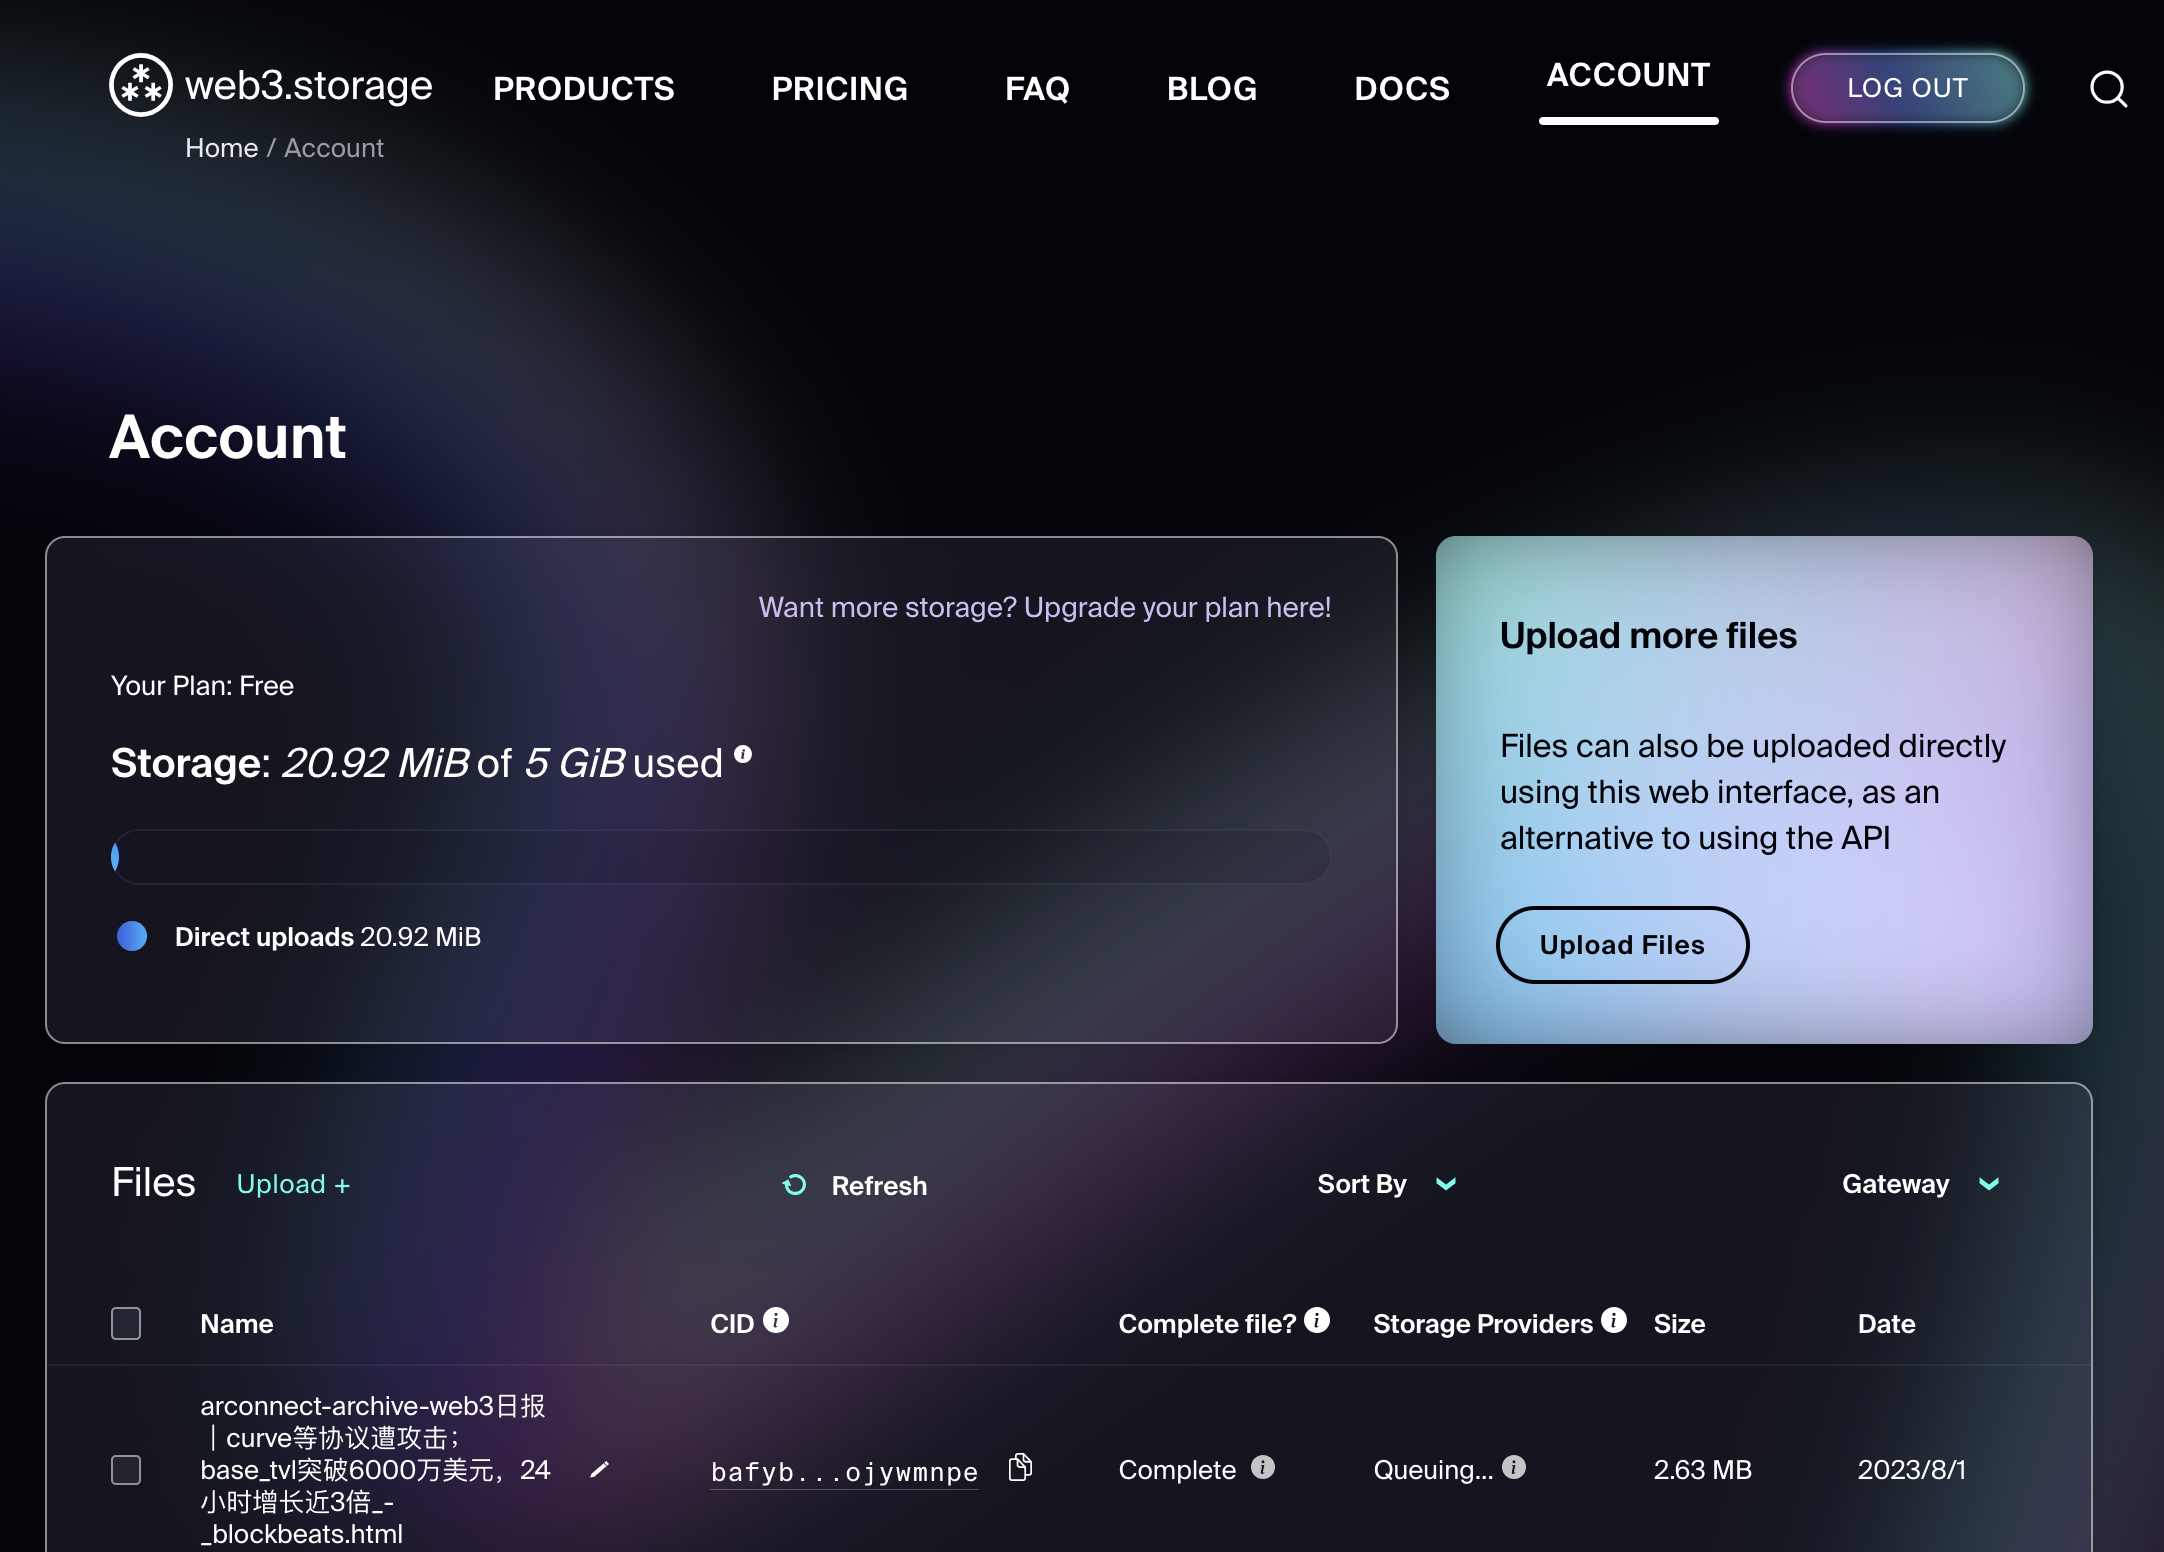Image resolution: width=2164 pixels, height=1552 pixels.
Task: Click the Upload Files button
Action: tap(1621, 945)
